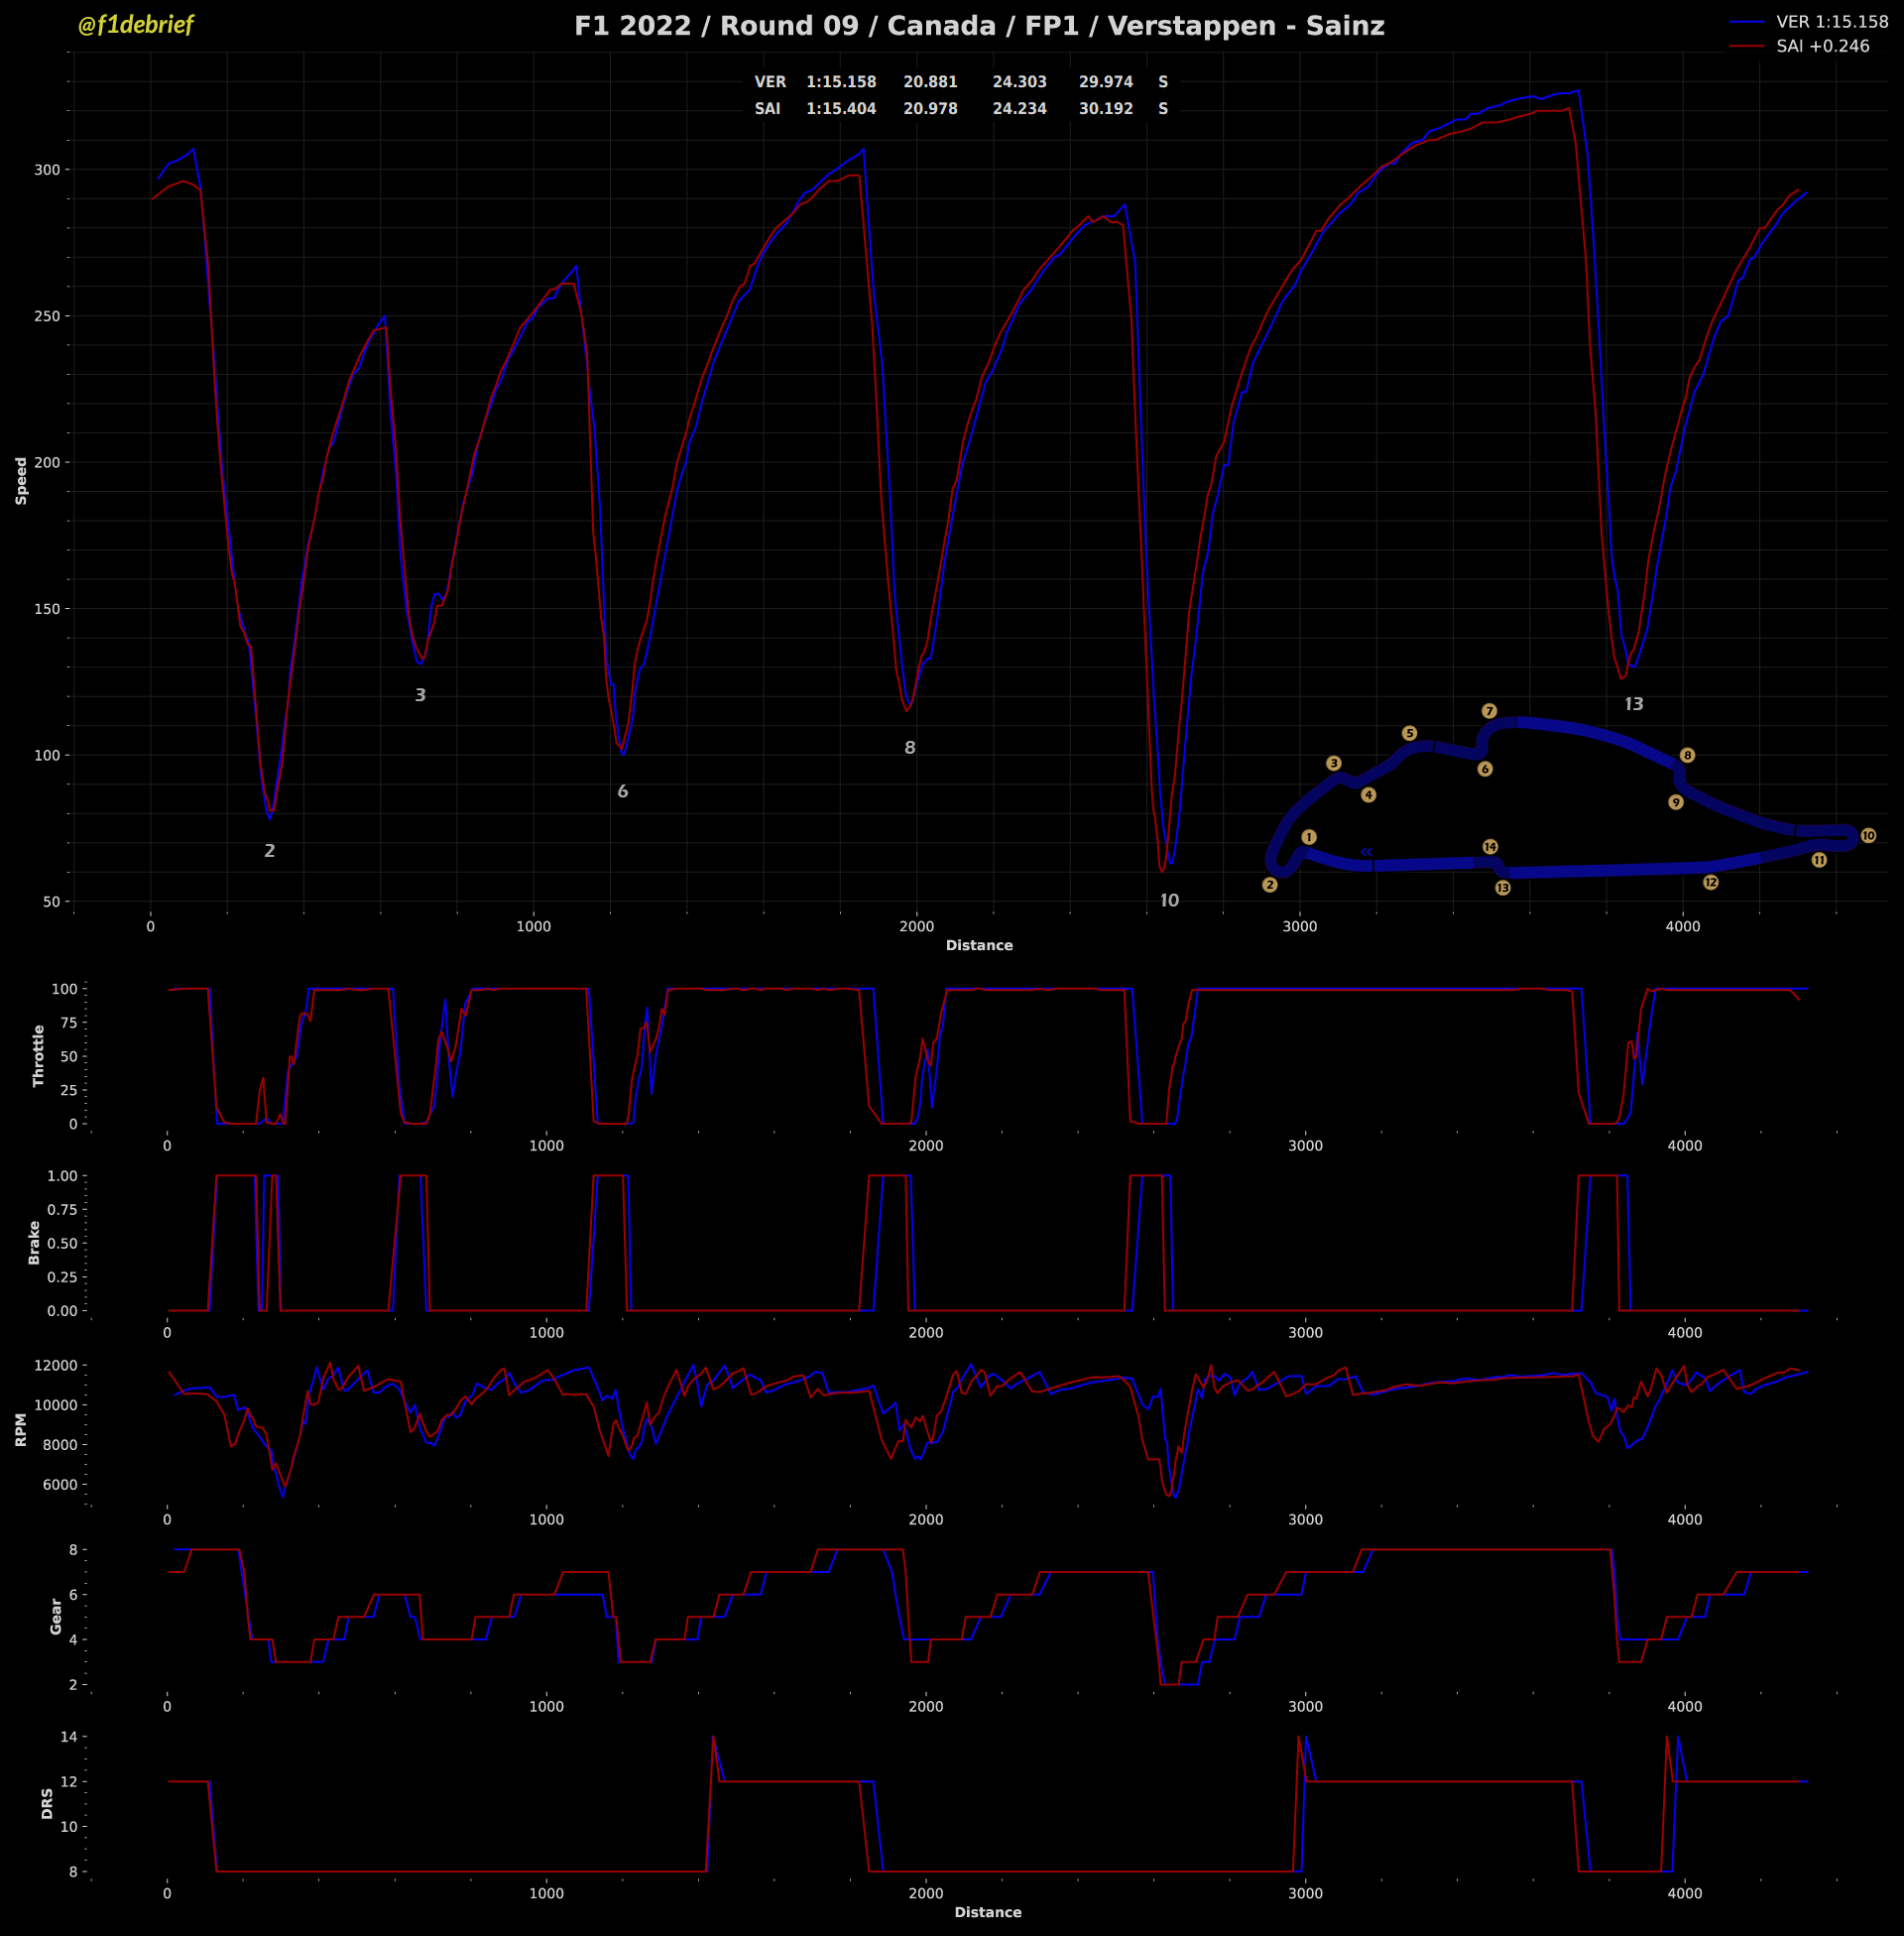This screenshot has height=1936, width=1904.
Task: Click the DRS axis label
Action: [x=47, y=1803]
